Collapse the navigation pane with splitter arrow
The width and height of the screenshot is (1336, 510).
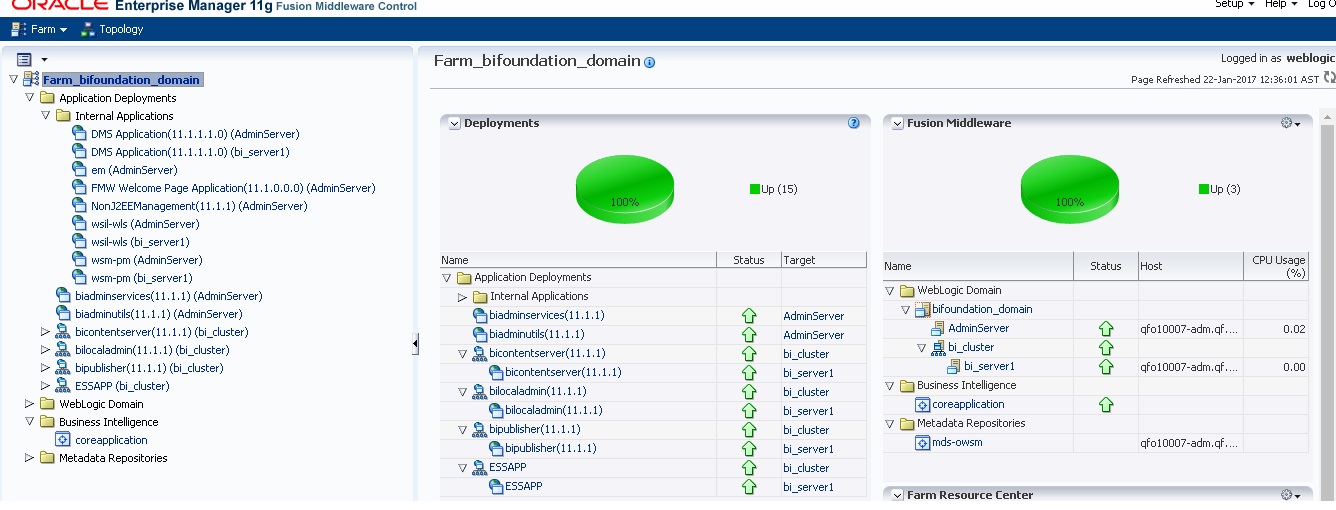click(x=416, y=344)
